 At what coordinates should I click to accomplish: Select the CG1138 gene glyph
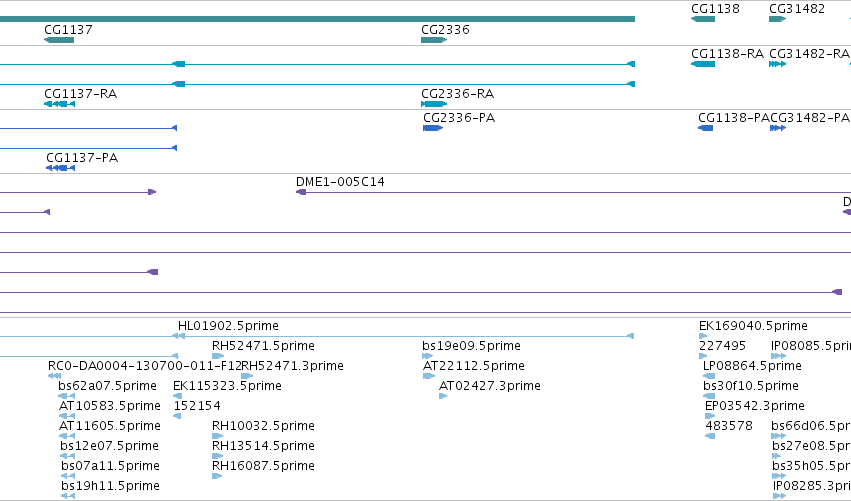703,19
